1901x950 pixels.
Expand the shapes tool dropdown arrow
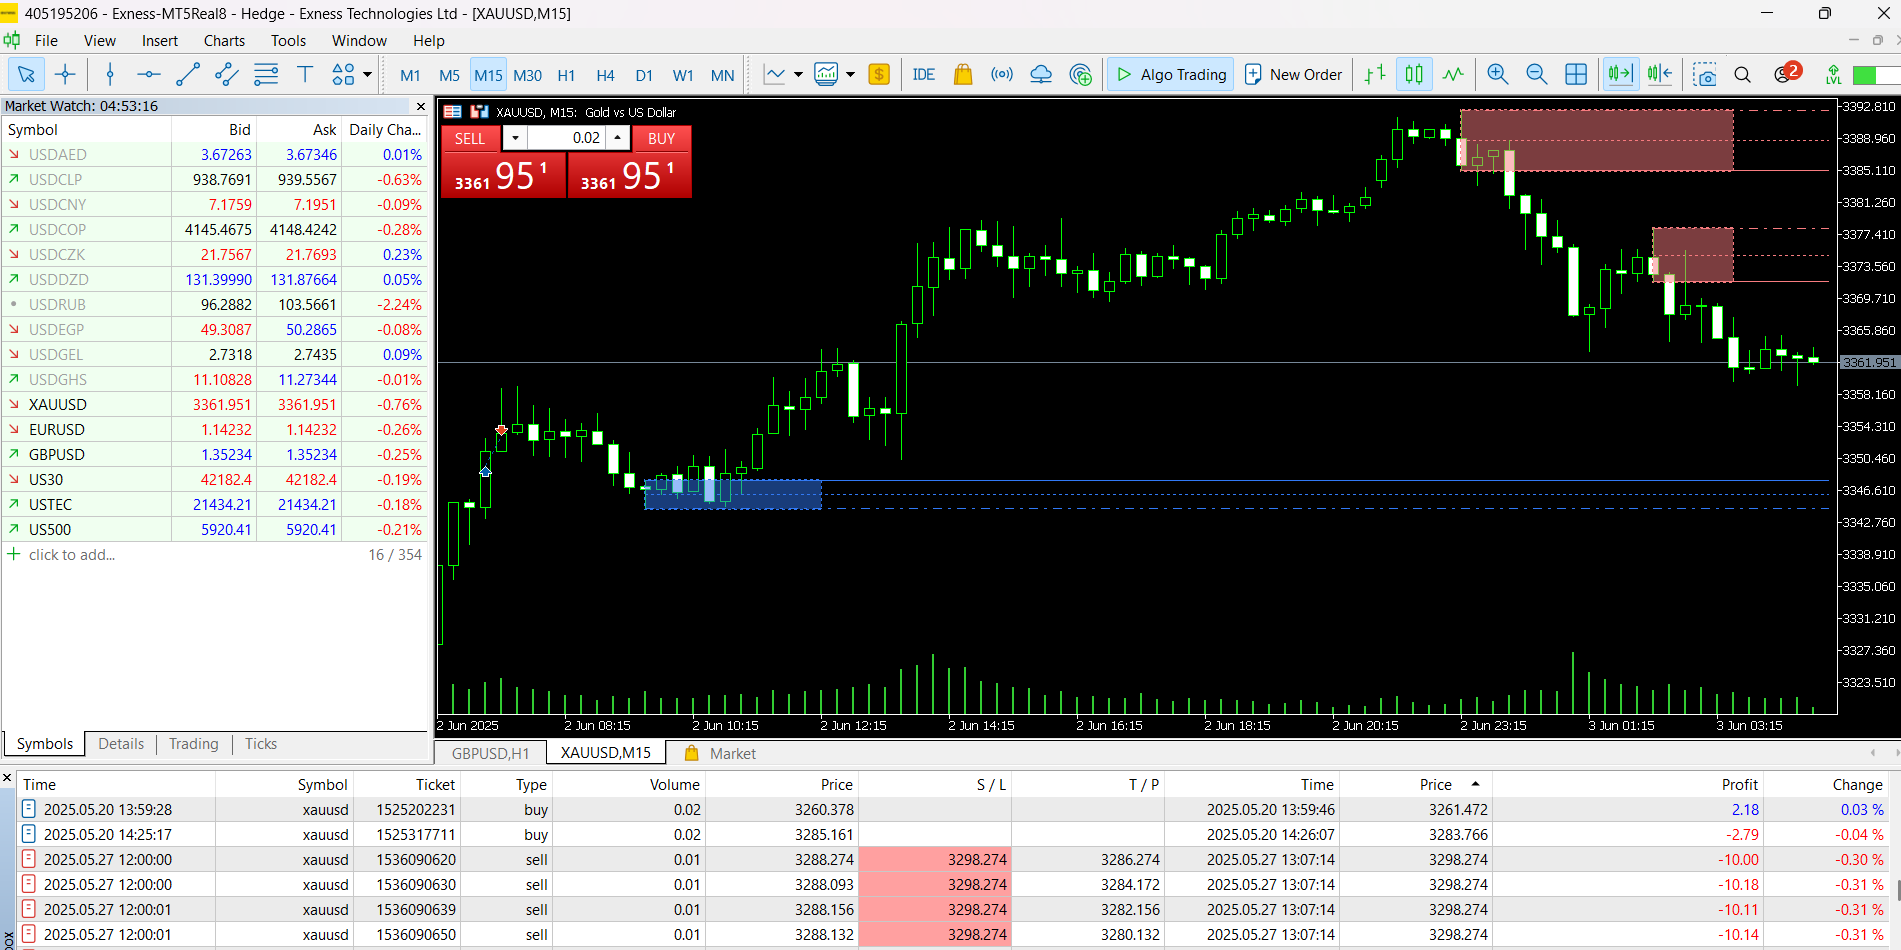367,75
